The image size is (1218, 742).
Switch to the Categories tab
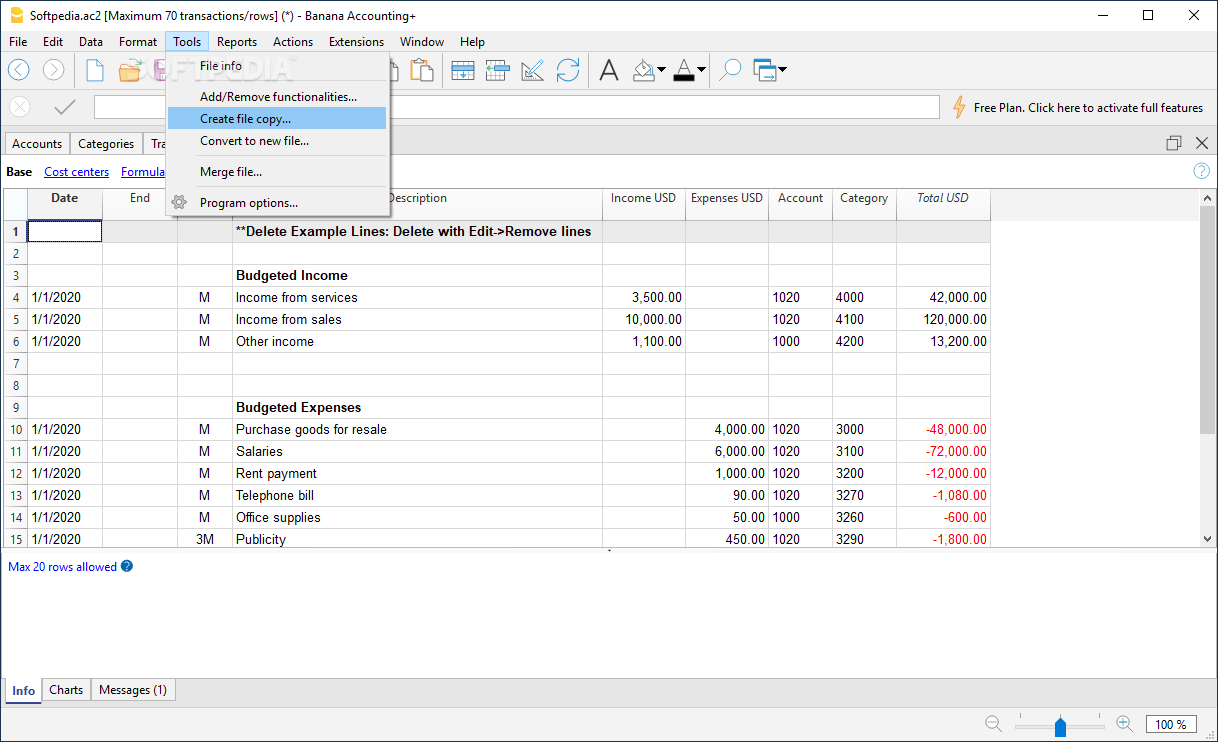(x=106, y=144)
